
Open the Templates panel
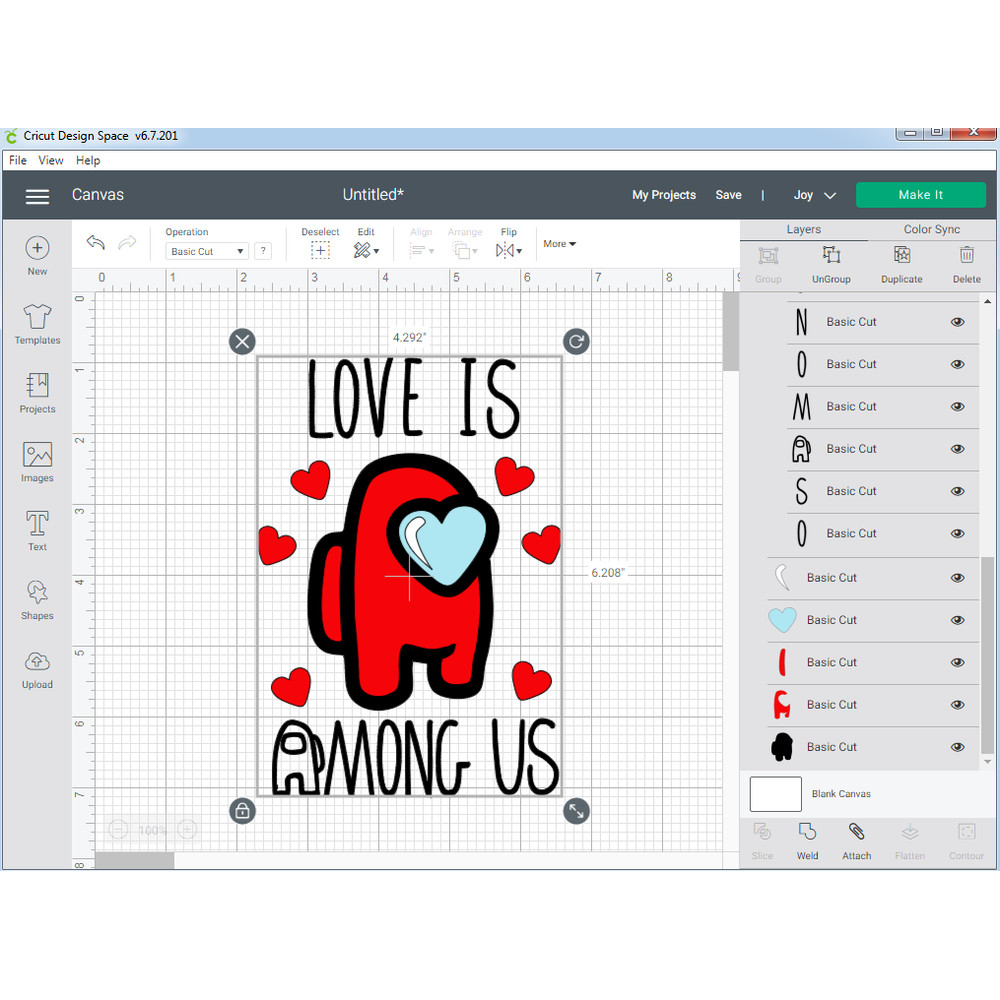pyautogui.click(x=37, y=325)
